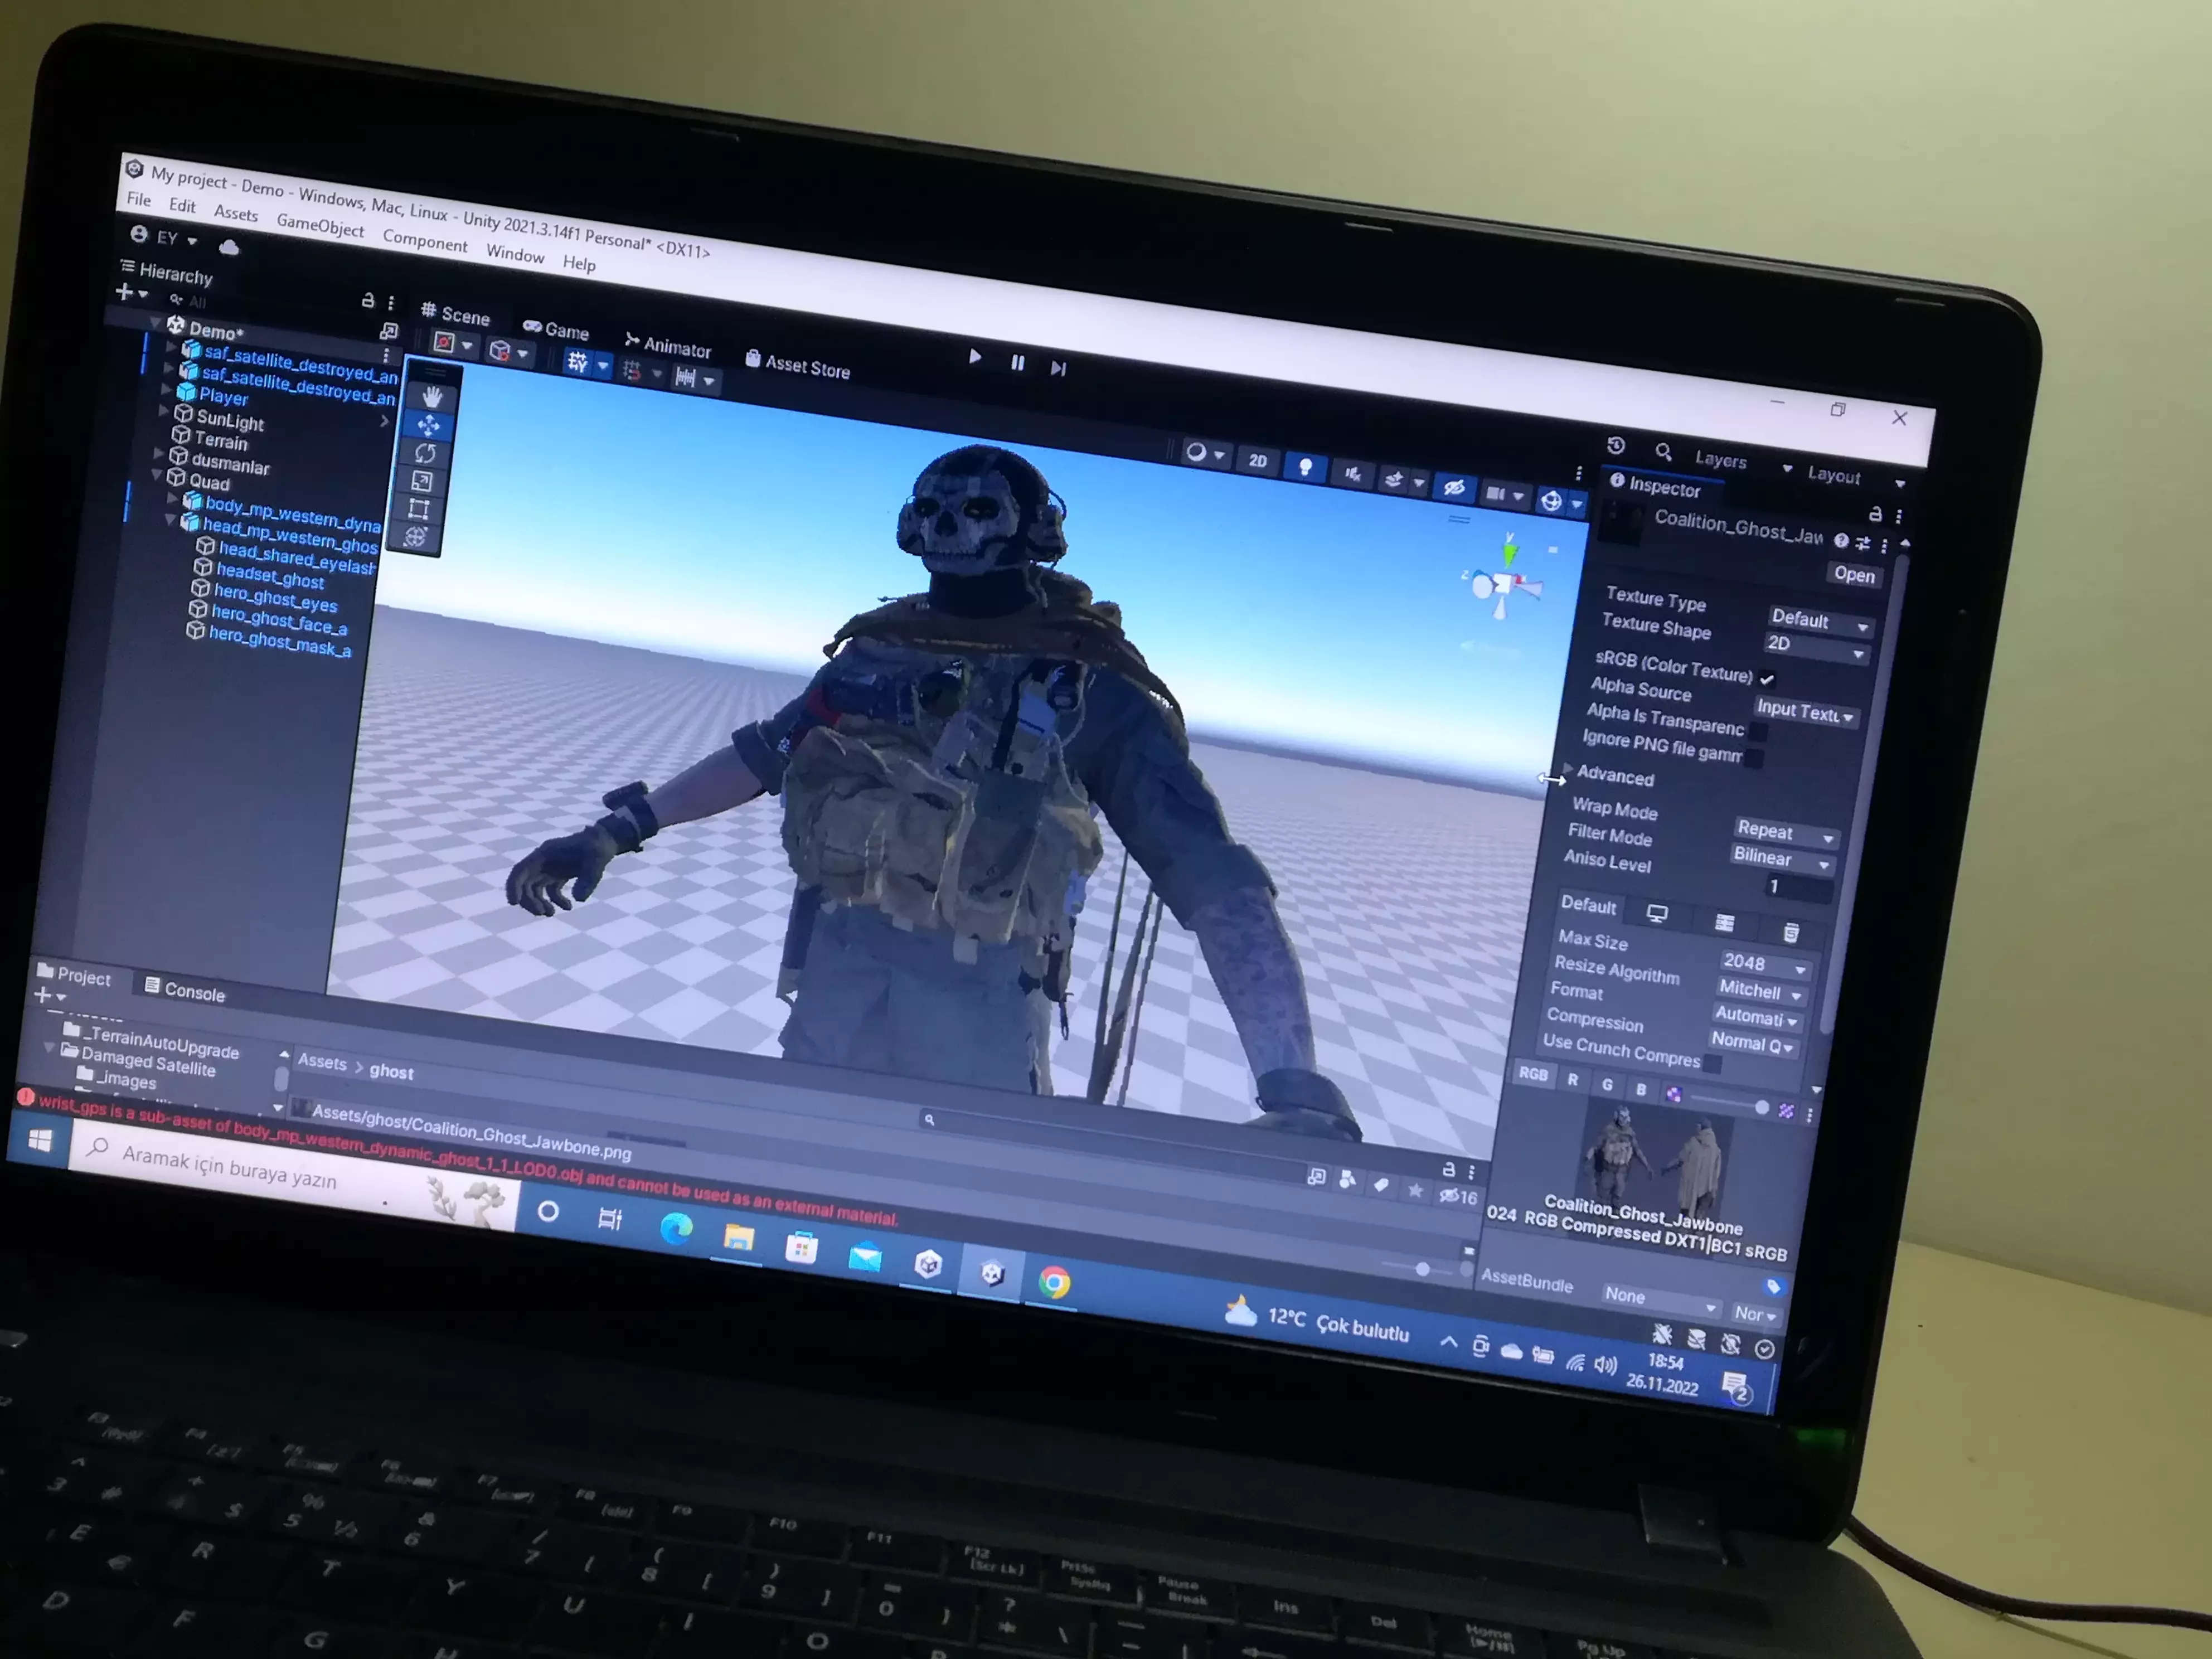Adjust the texture preview mip slider
The height and width of the screenshot is (1659, 2212).
click(1761, 1107)
